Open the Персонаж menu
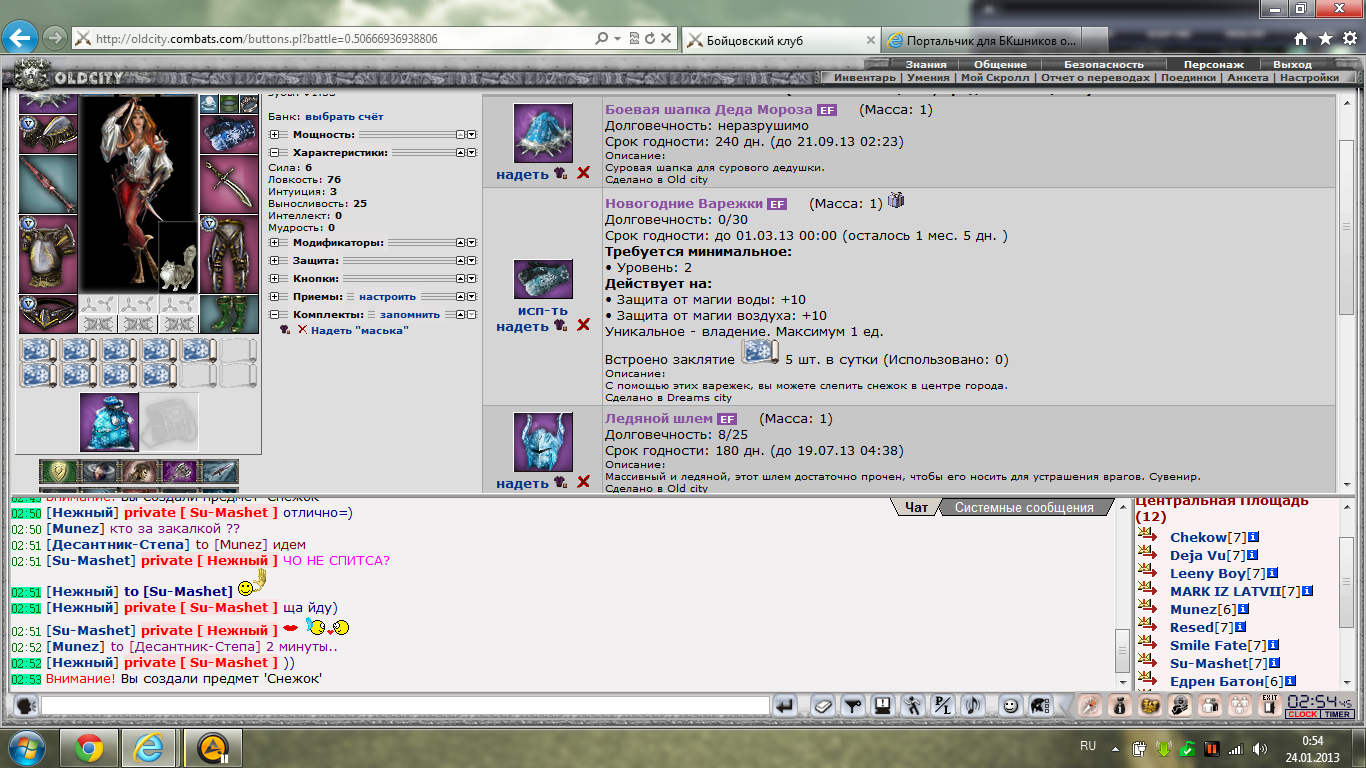This screenshot has width=1366, height=768. (x=1213, y=64)
